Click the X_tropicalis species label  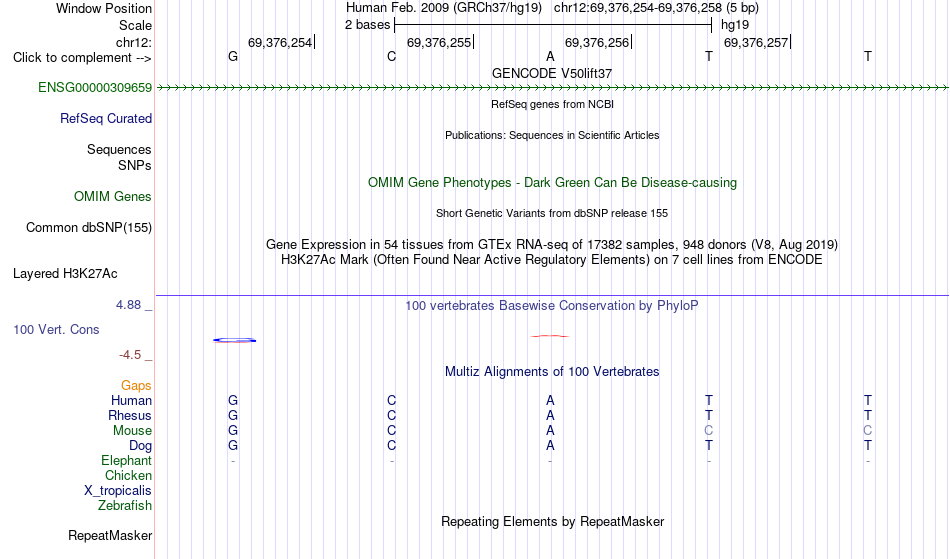pyautogui.click(x=118, y=491)
